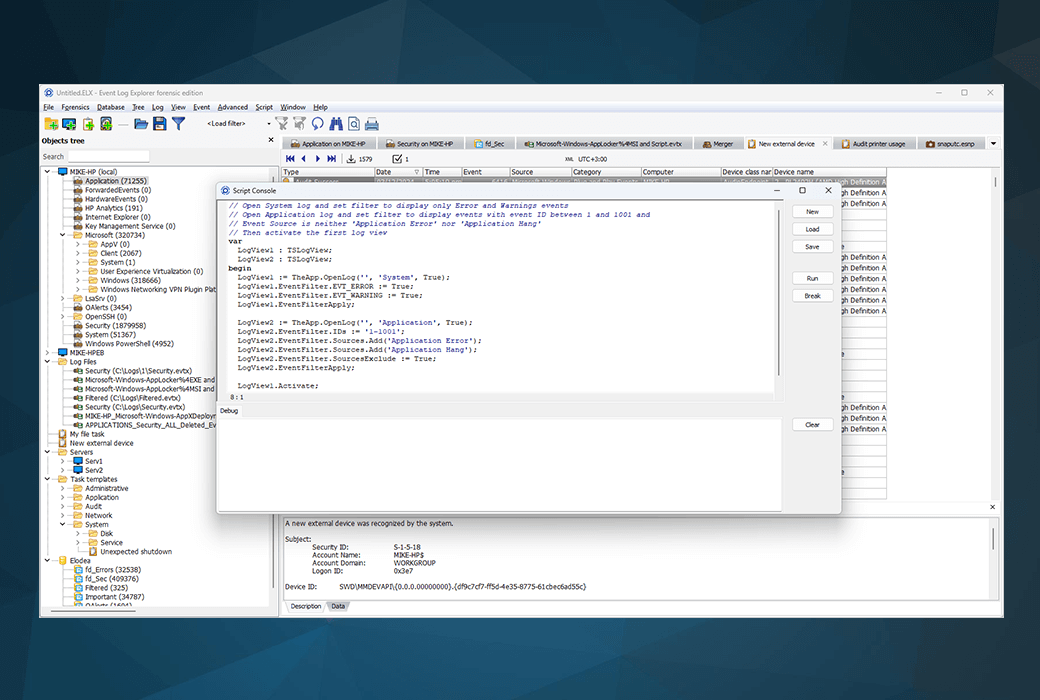This screenshot has width=1040, height=700.
Task: Click Load in Script Console
Action: [x=812, y=229]
